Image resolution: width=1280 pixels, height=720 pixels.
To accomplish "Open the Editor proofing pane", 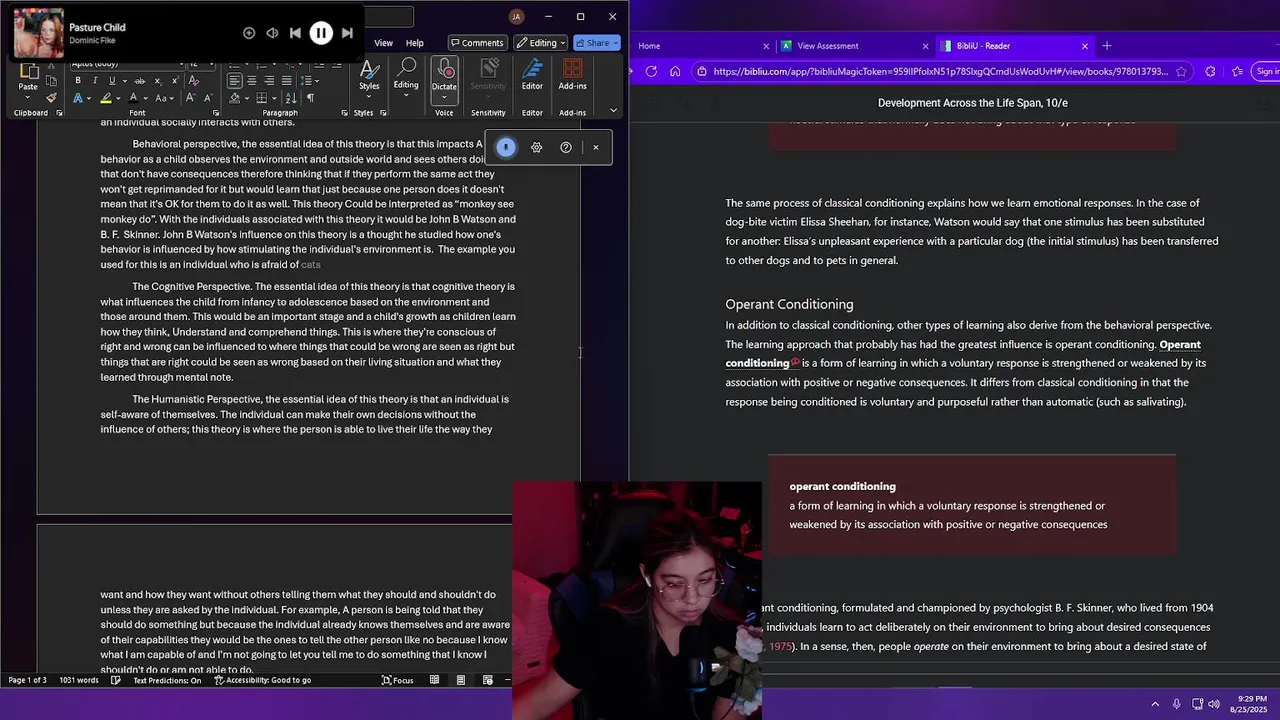I will point(532,76).
